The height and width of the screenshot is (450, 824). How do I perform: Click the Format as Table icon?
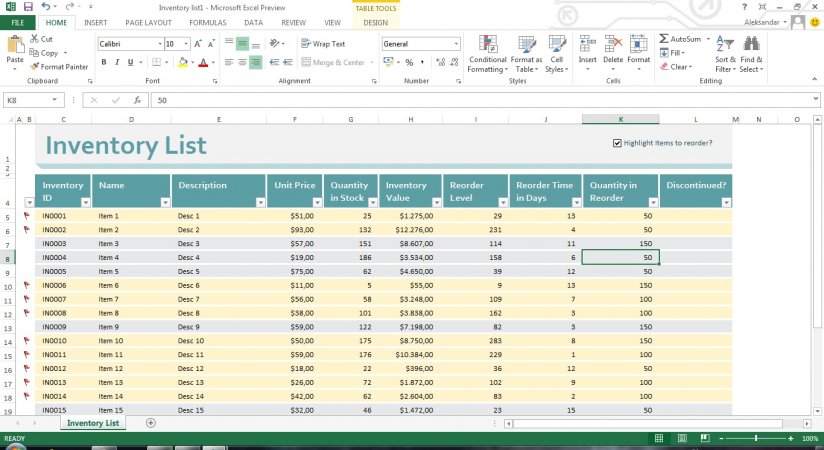click(x=526, y=44)
